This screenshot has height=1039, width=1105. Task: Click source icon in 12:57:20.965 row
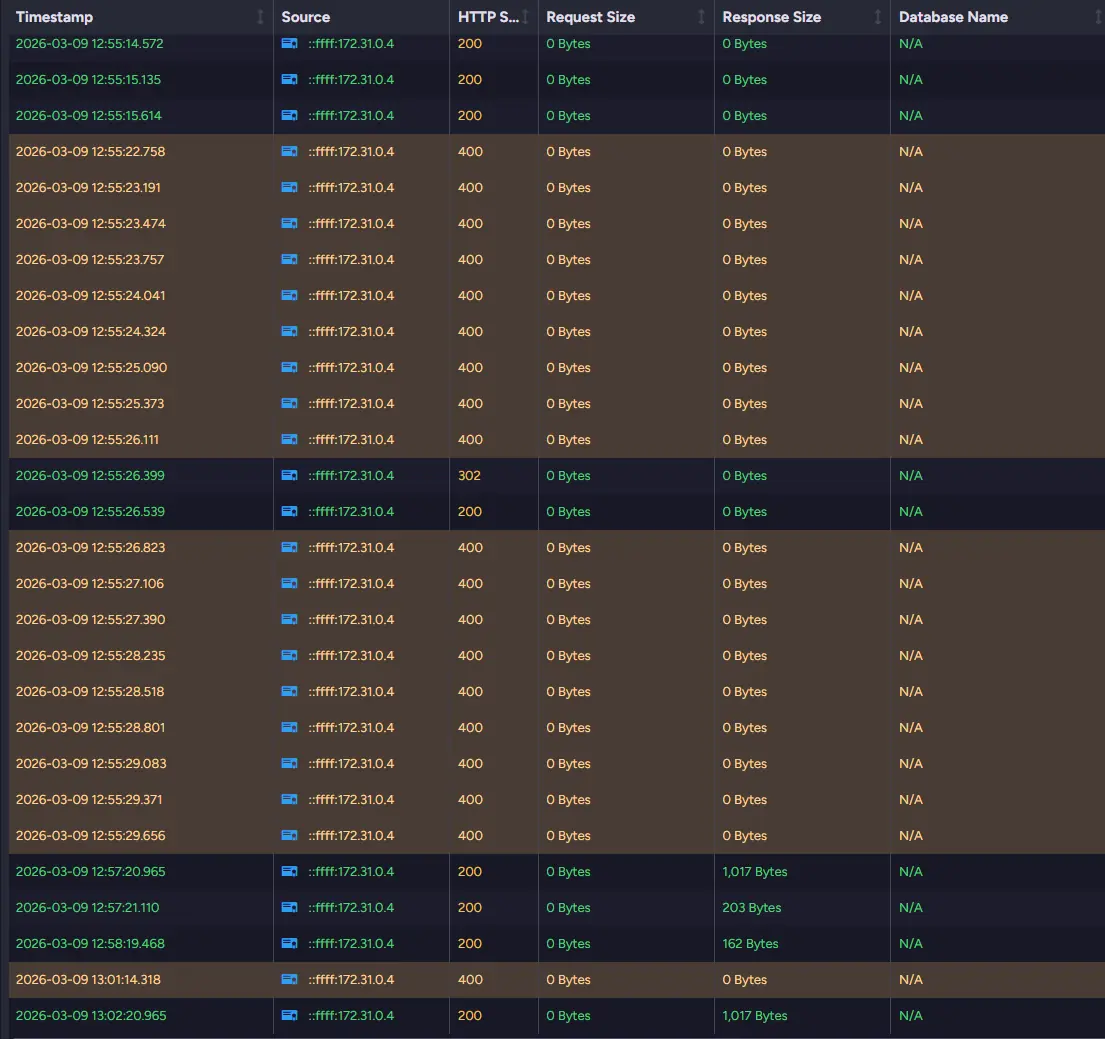point(290,872)
